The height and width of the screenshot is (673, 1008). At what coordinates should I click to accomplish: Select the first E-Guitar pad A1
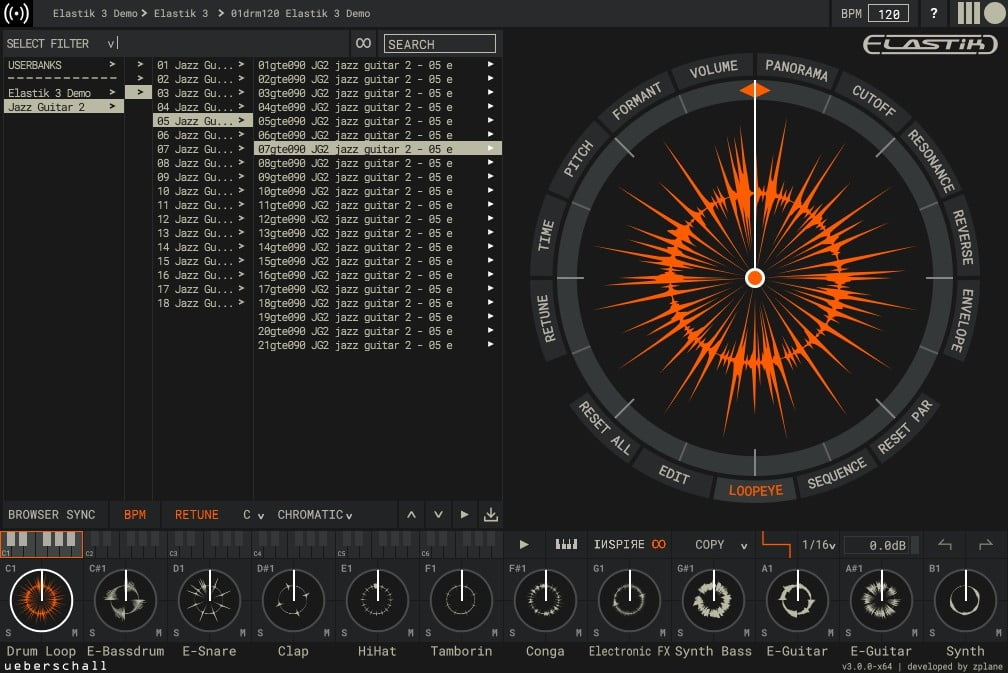[797, 600]
